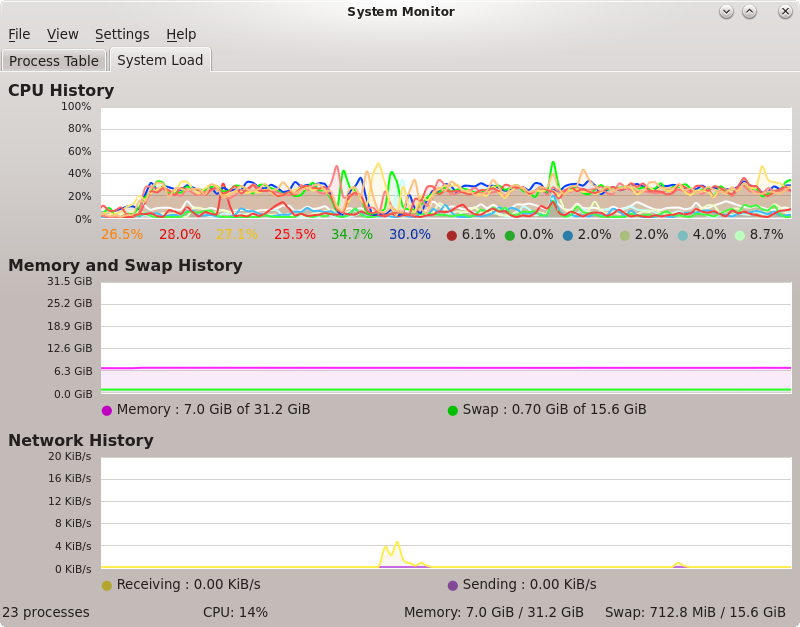The height and width of the screenshot is (627, 800).
Task: Select the System Load tab
Action: pyautogui.click(x=160, y=60)
